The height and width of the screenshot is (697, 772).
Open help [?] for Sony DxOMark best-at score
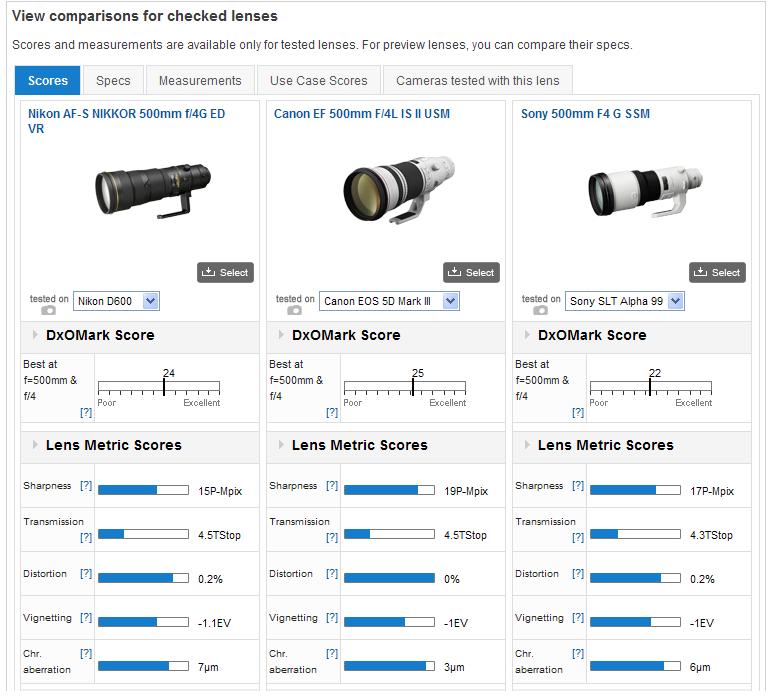point(578,412)
